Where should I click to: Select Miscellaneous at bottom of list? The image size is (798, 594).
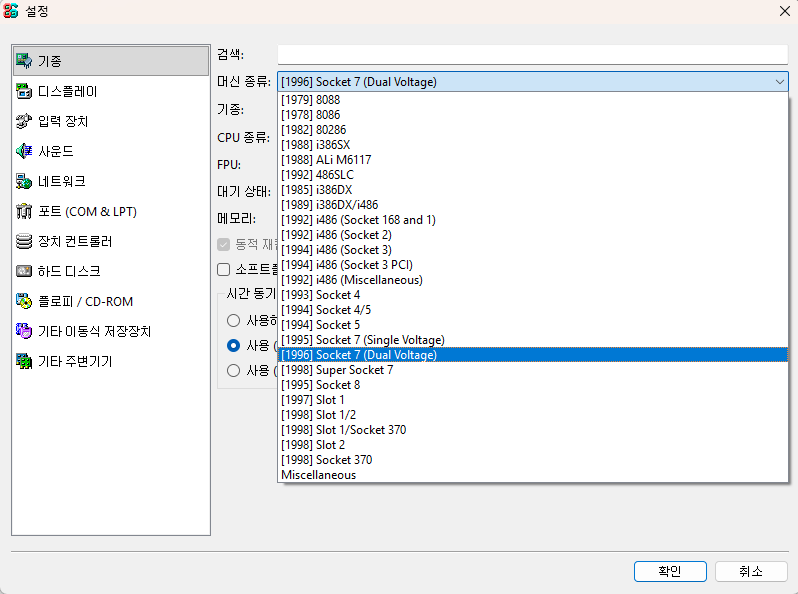click(318, 475)
